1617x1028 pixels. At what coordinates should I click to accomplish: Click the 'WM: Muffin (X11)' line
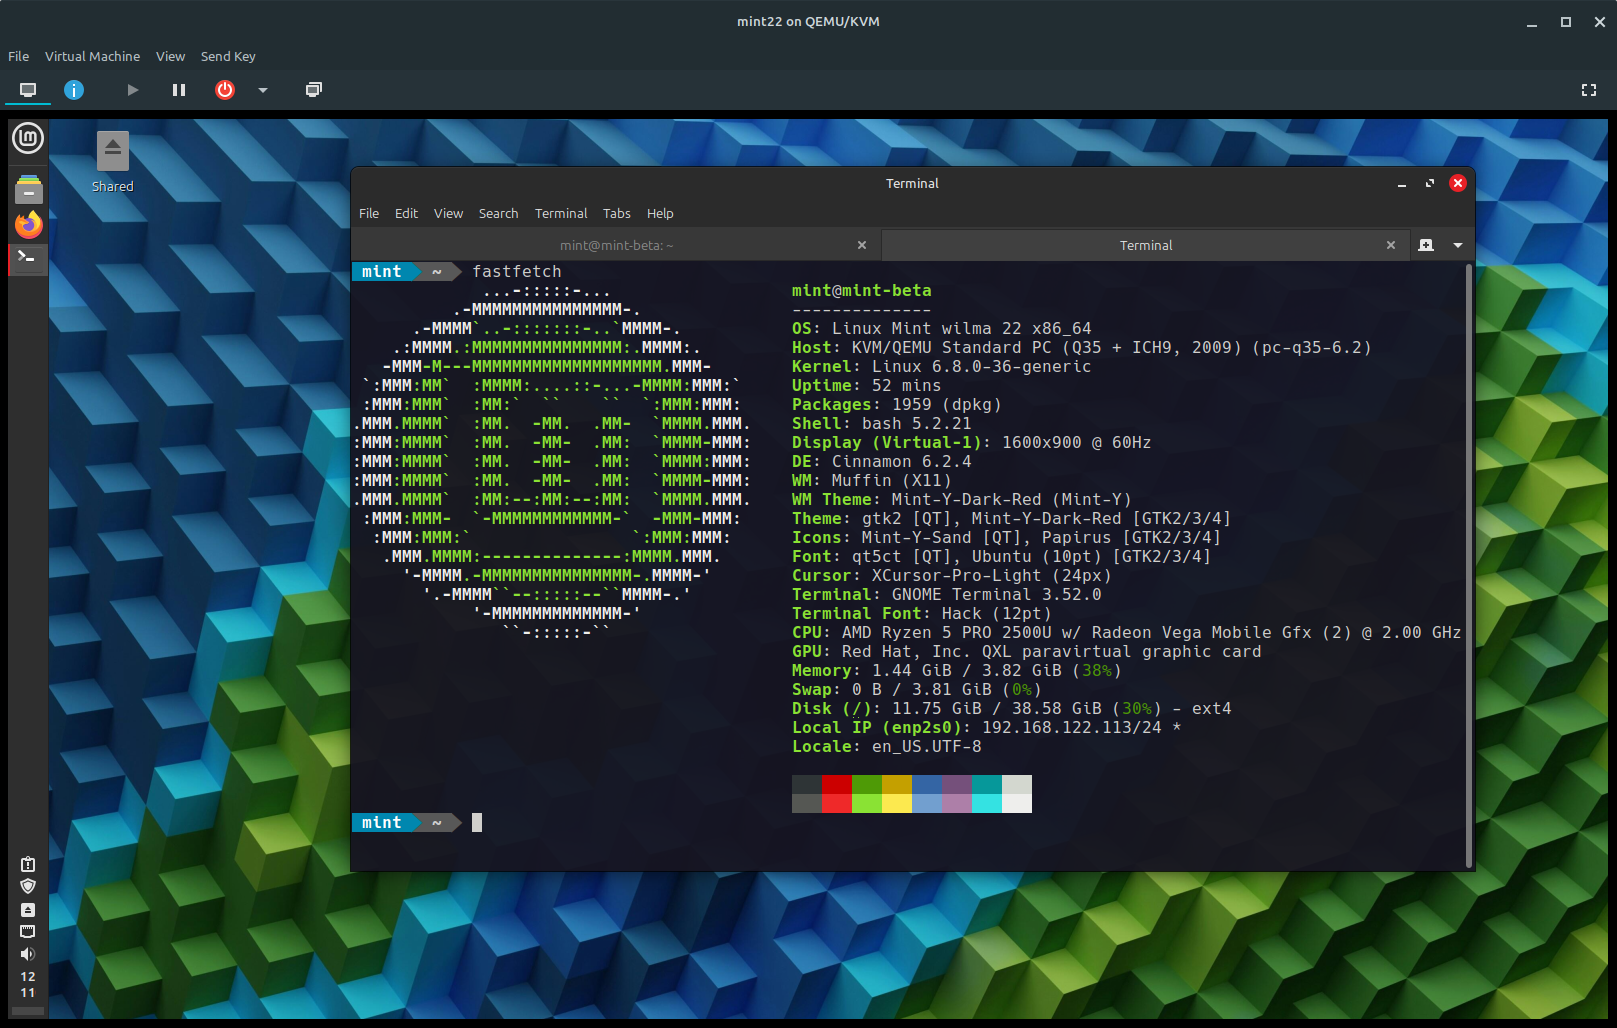click(x=872, y=480)
